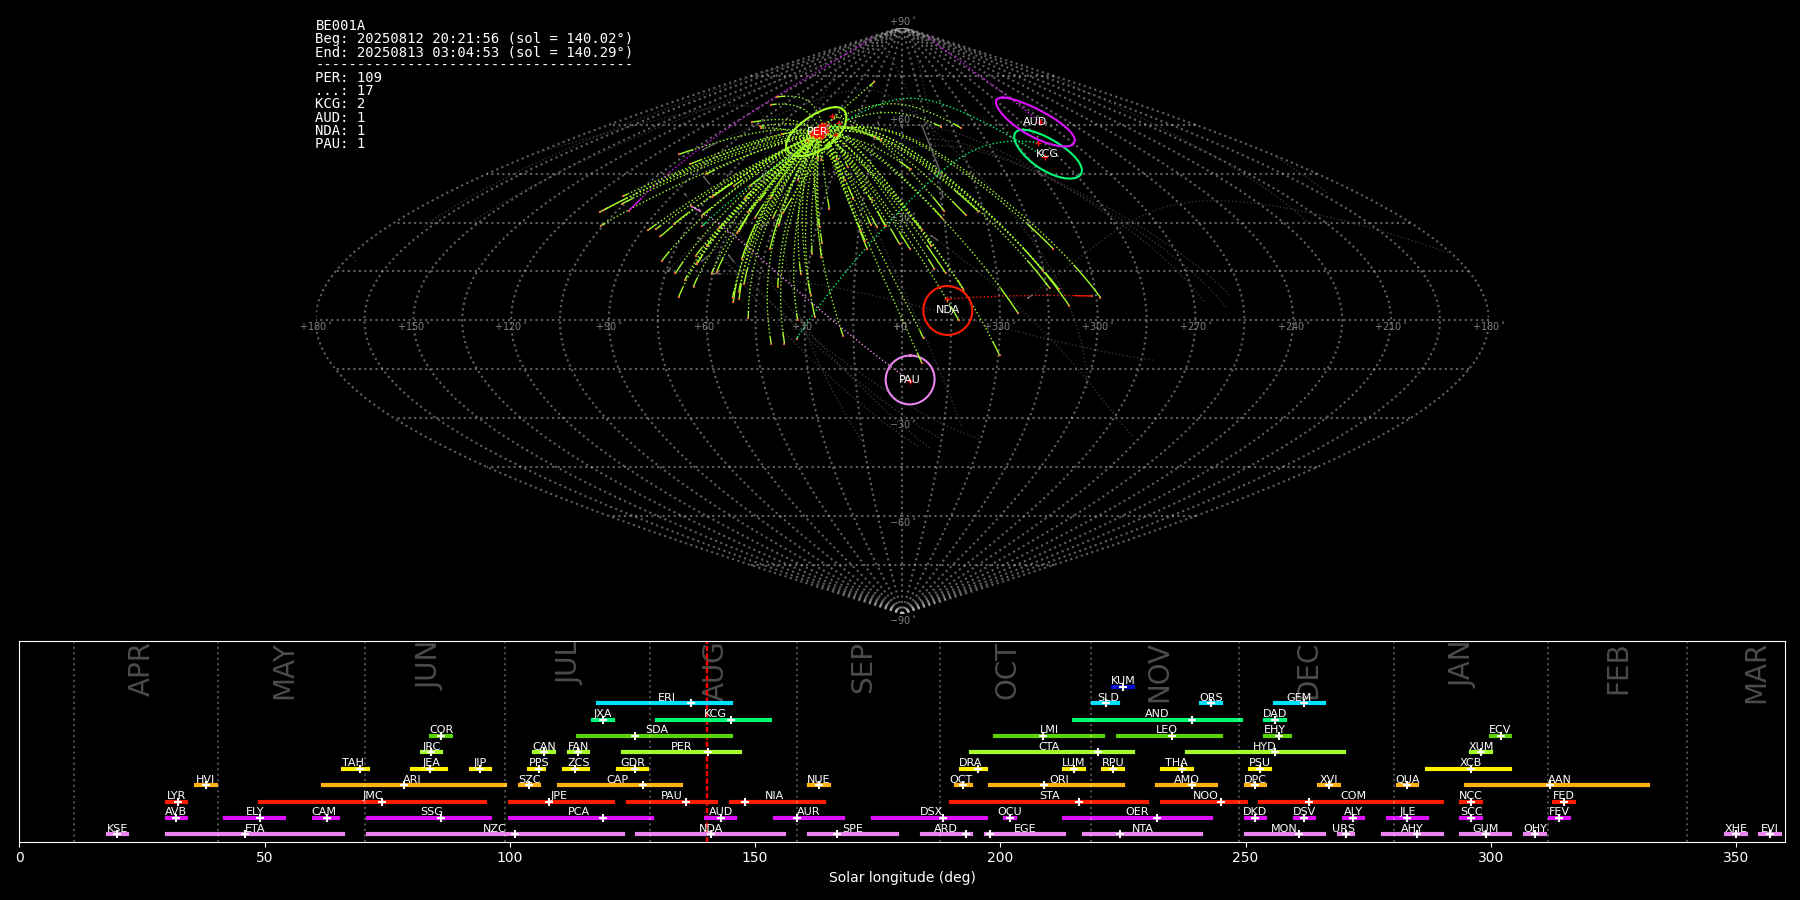Click the KCG green radiant ellipse on the map
Image resolution: width=1800 pixels, height=900 pixels.
coord(1047,154)
